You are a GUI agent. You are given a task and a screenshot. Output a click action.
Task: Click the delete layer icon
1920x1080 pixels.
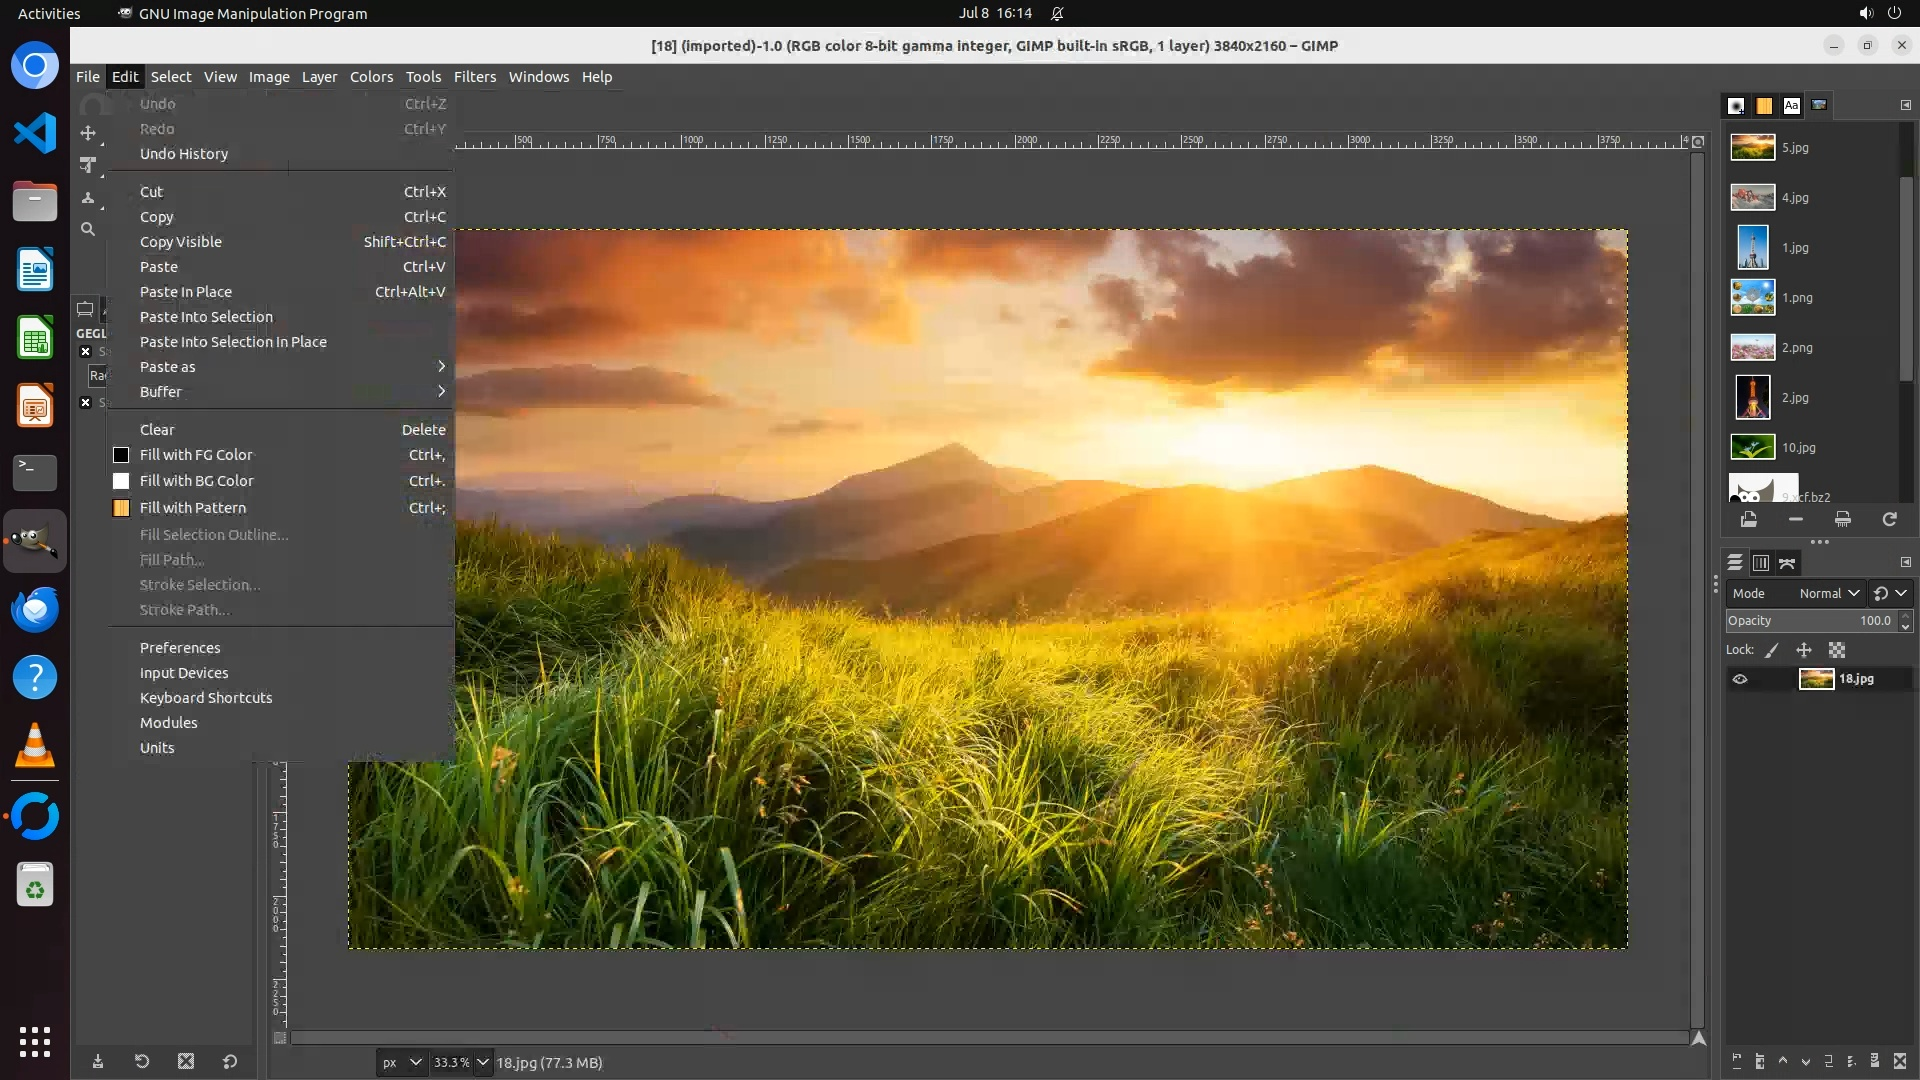(1900, 1061)
